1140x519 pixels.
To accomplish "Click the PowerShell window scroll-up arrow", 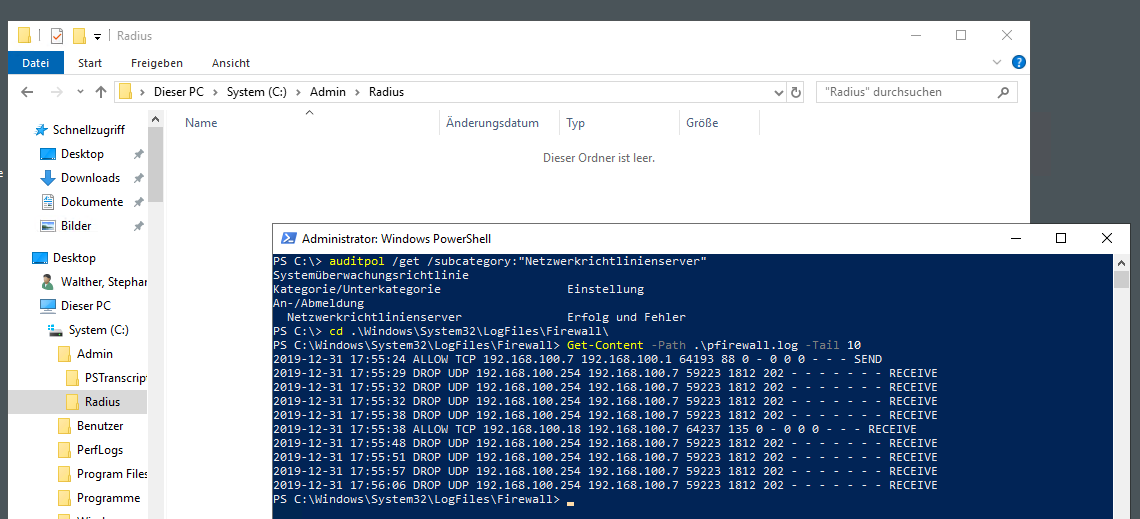I will pyautogui.click(x=1122, y=262).
